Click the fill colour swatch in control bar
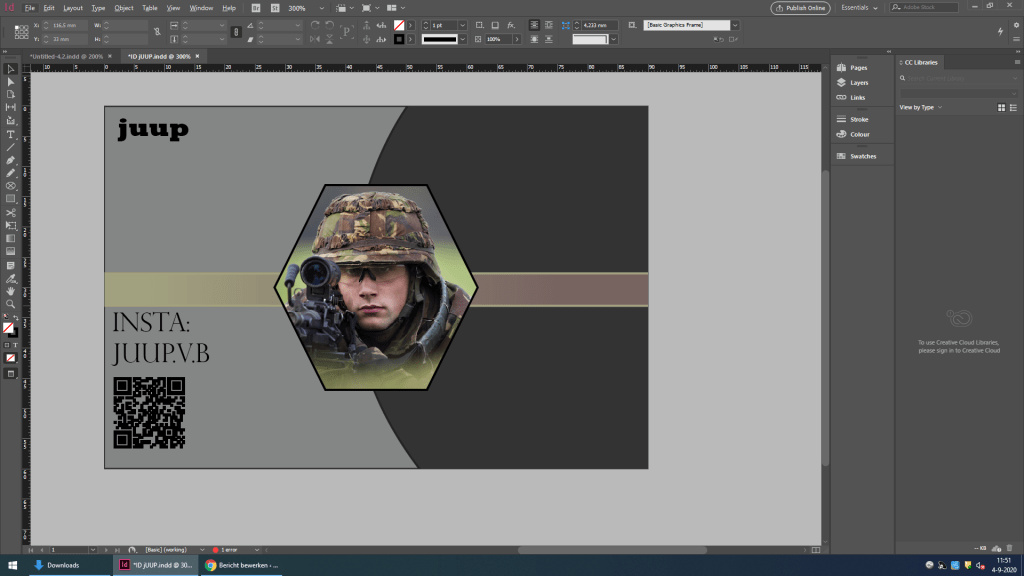Screen dimensions: 1024x576 point(399,24)
